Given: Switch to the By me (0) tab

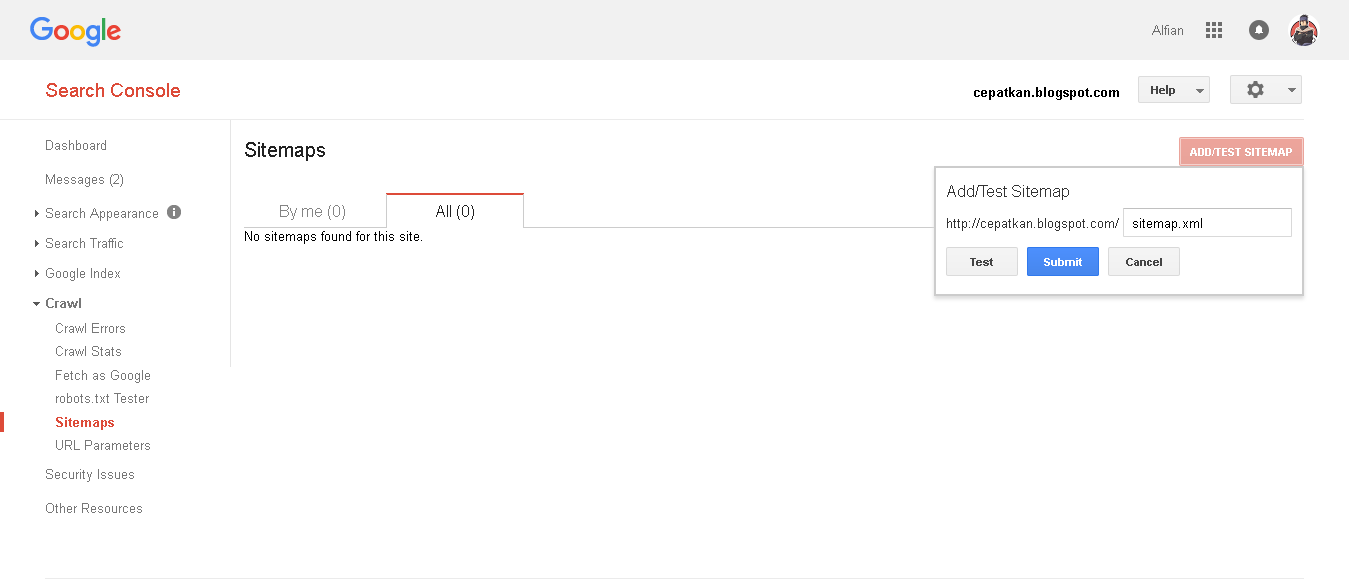Looking at the screenshot, I should point(312,211).
